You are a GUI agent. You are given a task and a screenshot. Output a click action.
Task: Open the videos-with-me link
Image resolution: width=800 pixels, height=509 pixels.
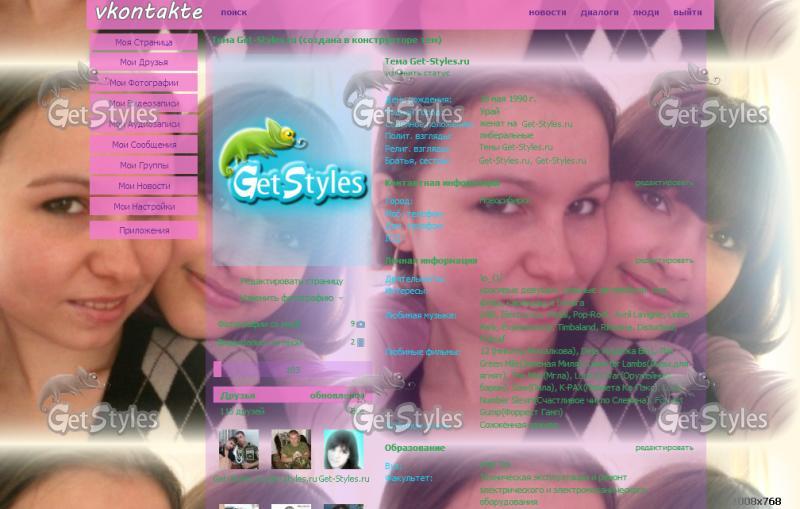click(259, 342)
